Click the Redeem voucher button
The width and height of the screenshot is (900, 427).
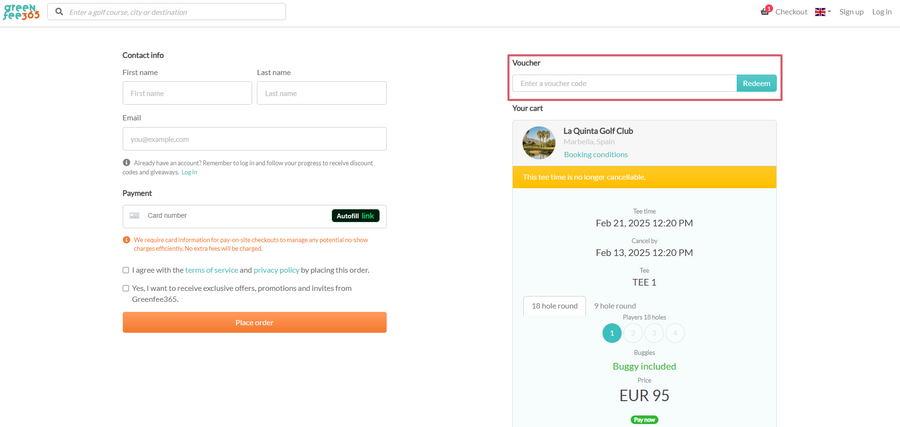tap(756, 83)
